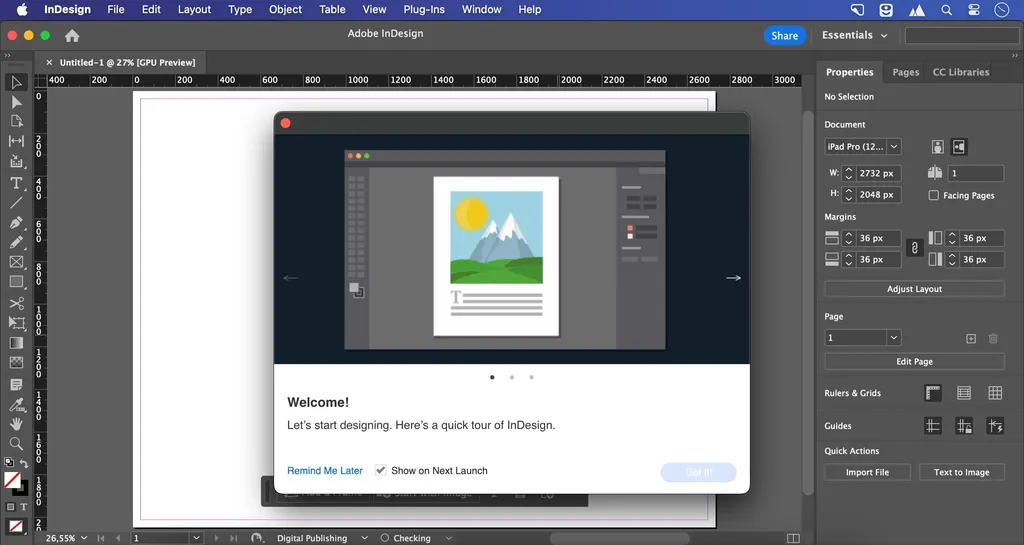This screenshot has height=545, width=1024.
Task: Click the delete page trash icon
Action: click(993, 338)
